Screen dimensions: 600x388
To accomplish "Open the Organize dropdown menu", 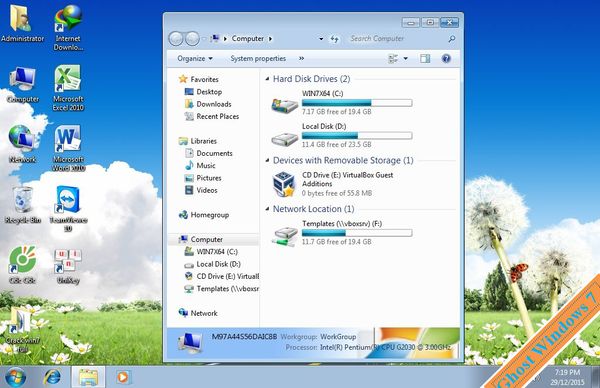I will (x=195, y=59).
